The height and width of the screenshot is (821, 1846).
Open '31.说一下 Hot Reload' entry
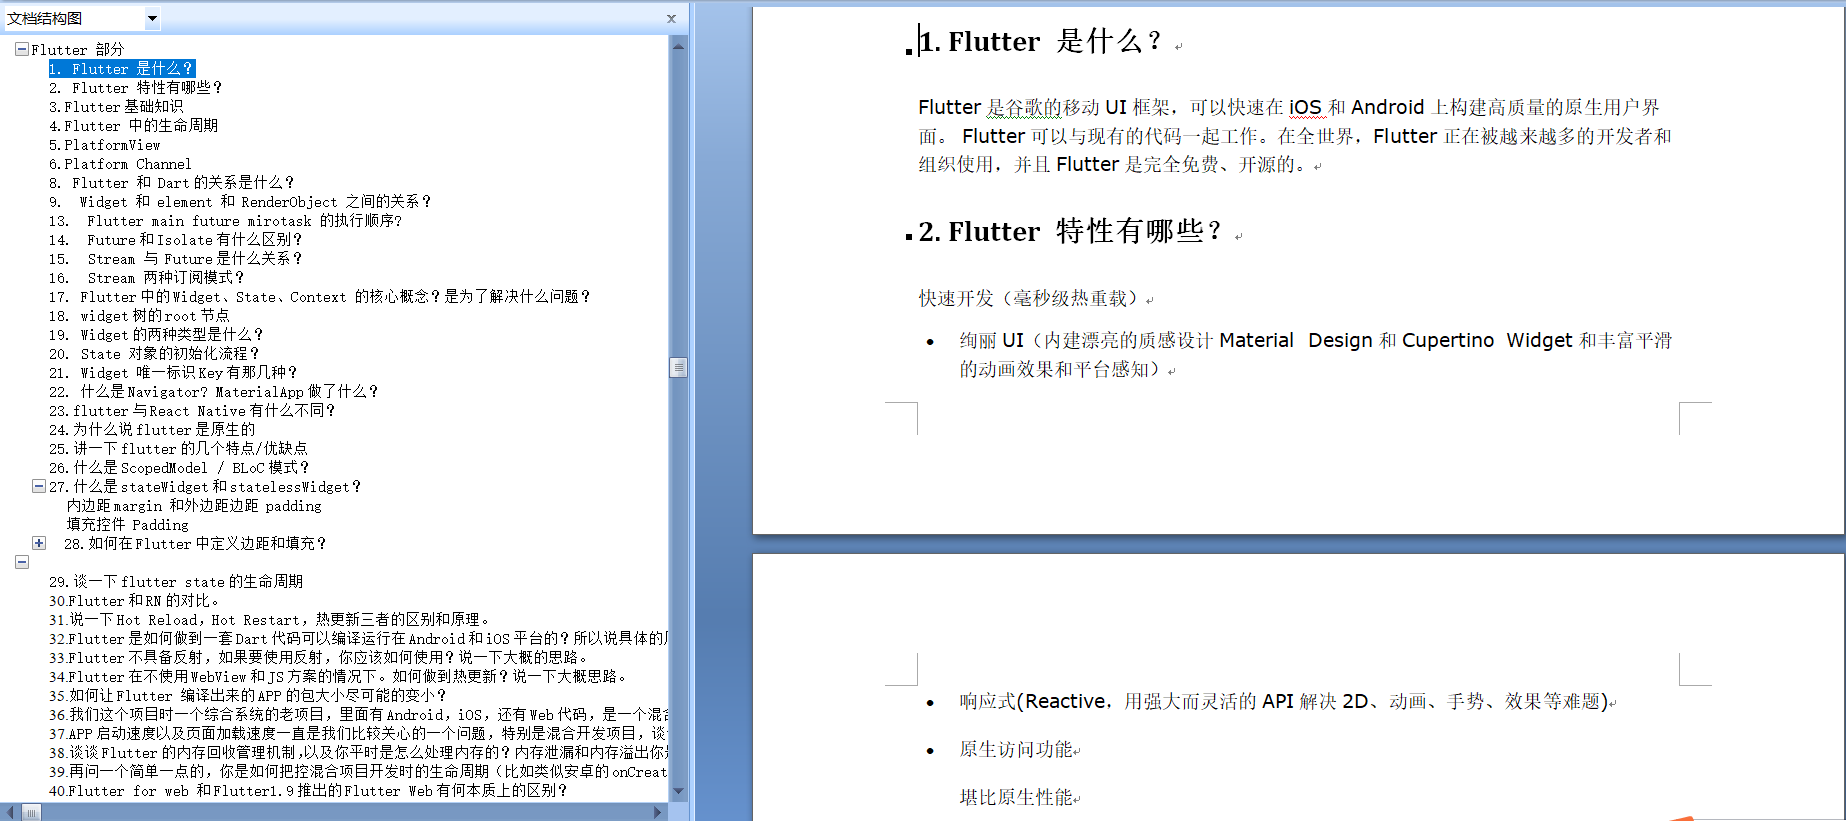click(x=269, y=619)
